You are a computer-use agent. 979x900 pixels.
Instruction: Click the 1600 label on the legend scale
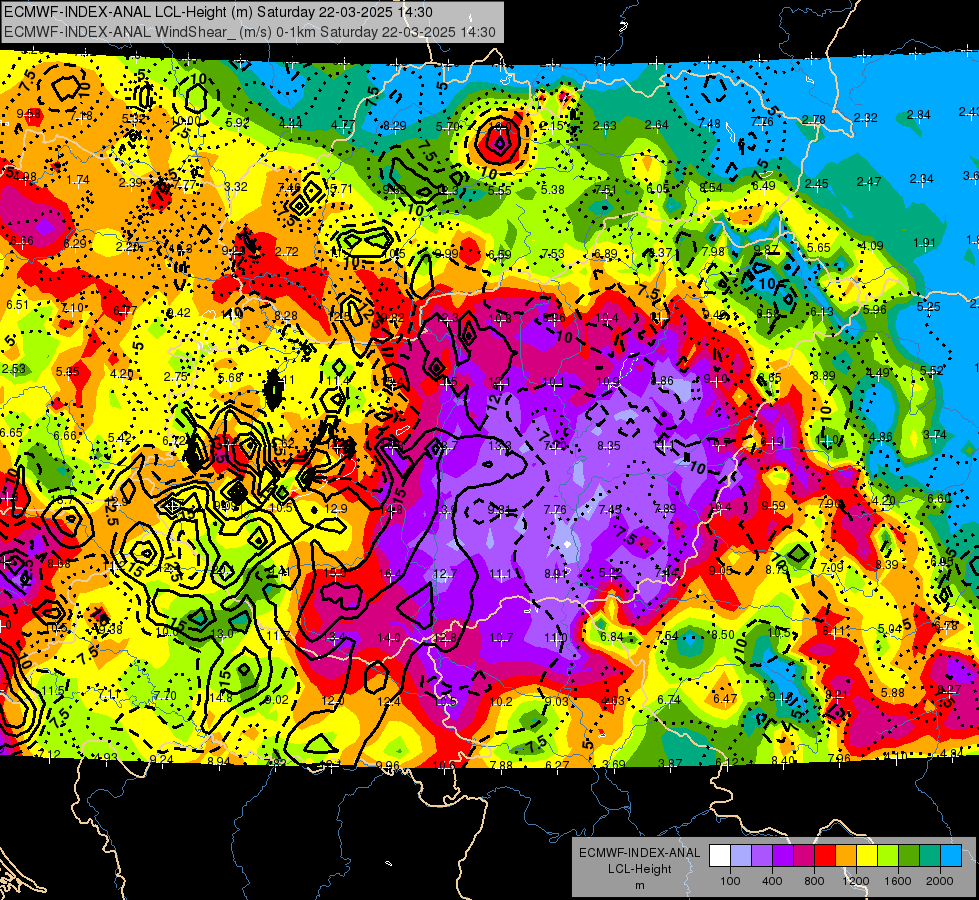(897, 881)
